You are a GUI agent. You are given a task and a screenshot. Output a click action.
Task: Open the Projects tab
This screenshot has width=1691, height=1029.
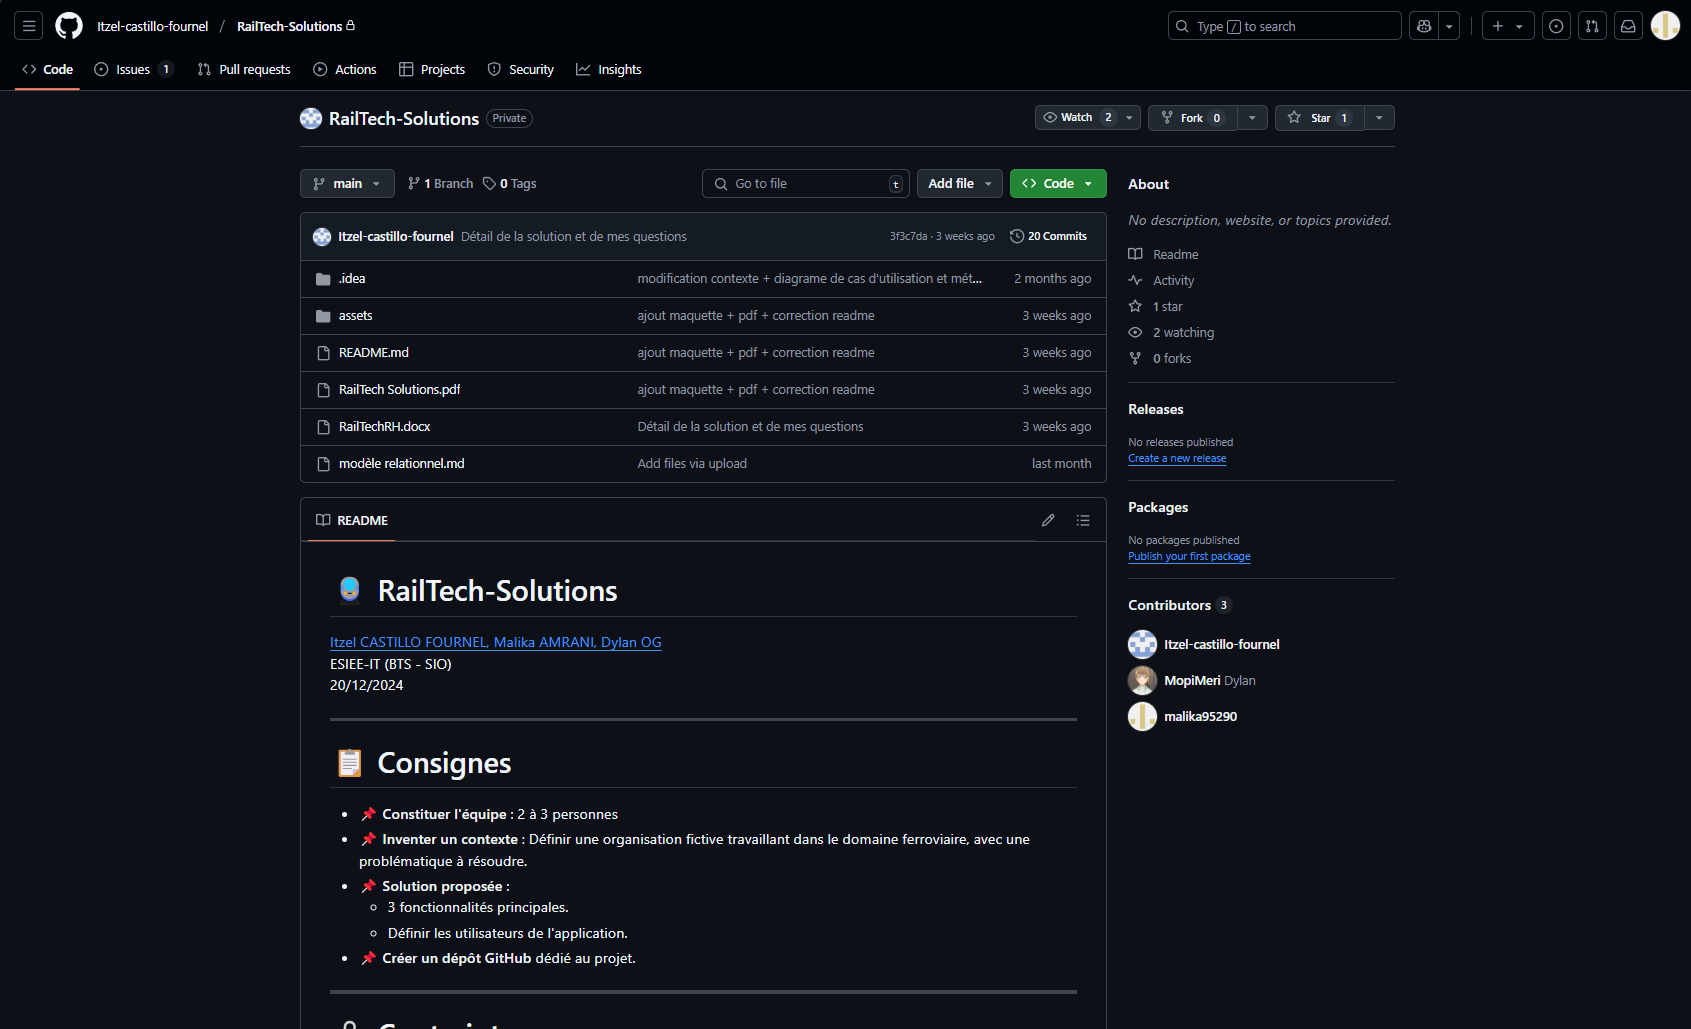click(432, 70)
